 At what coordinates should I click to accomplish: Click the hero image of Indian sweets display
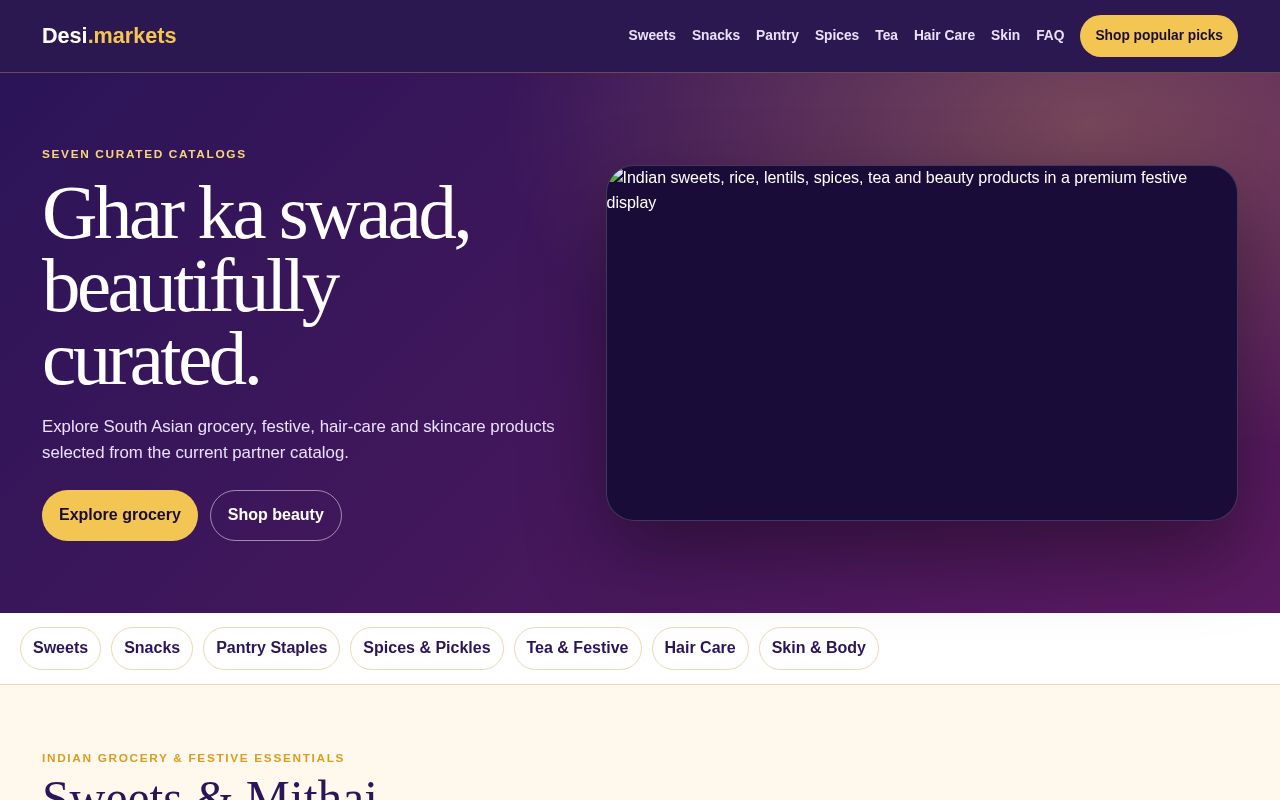pos(922,343)
